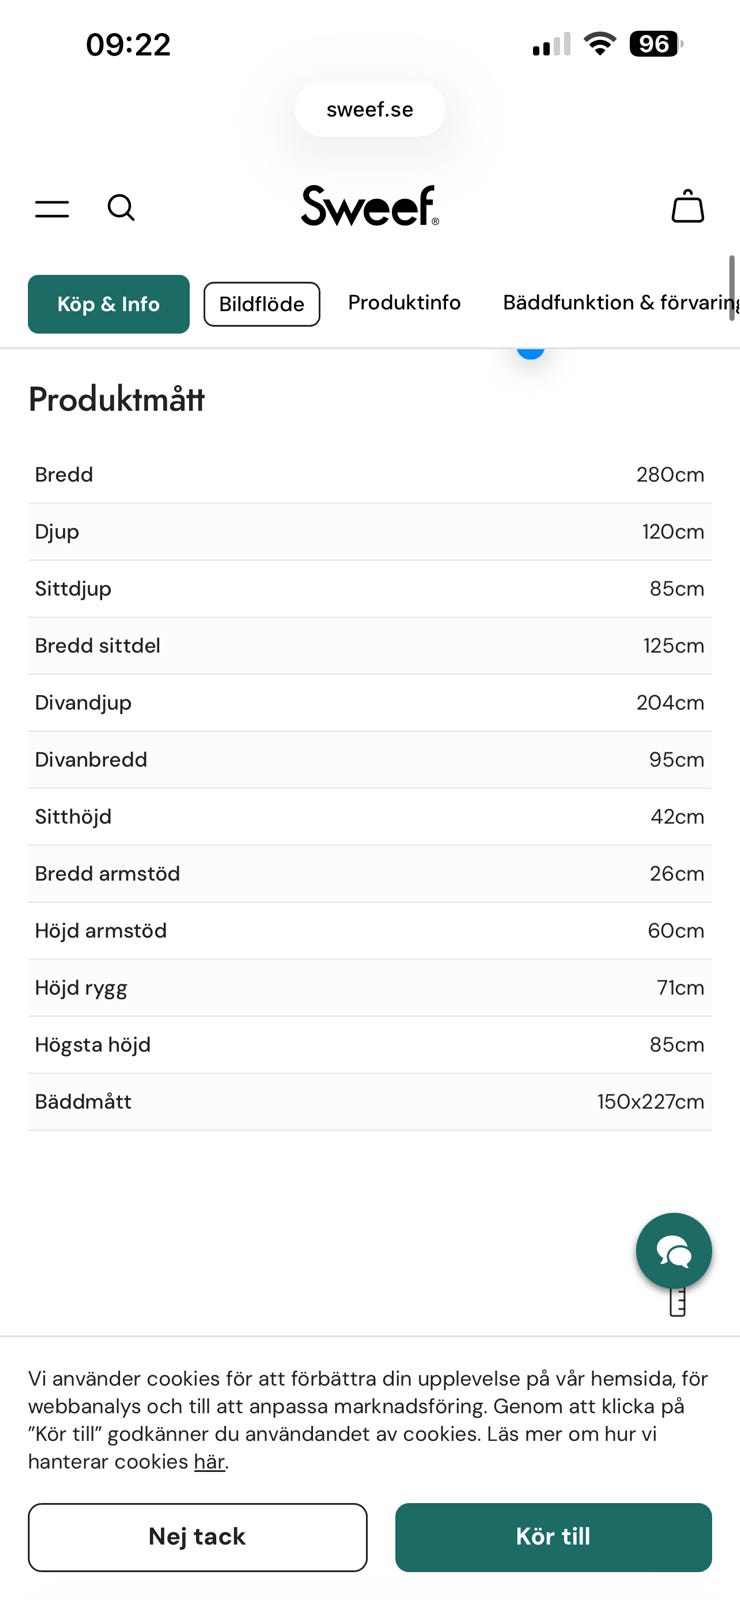Follow the "här" cookie policy link
This screenshot has width=740, height=1600.
point(209,1462)
